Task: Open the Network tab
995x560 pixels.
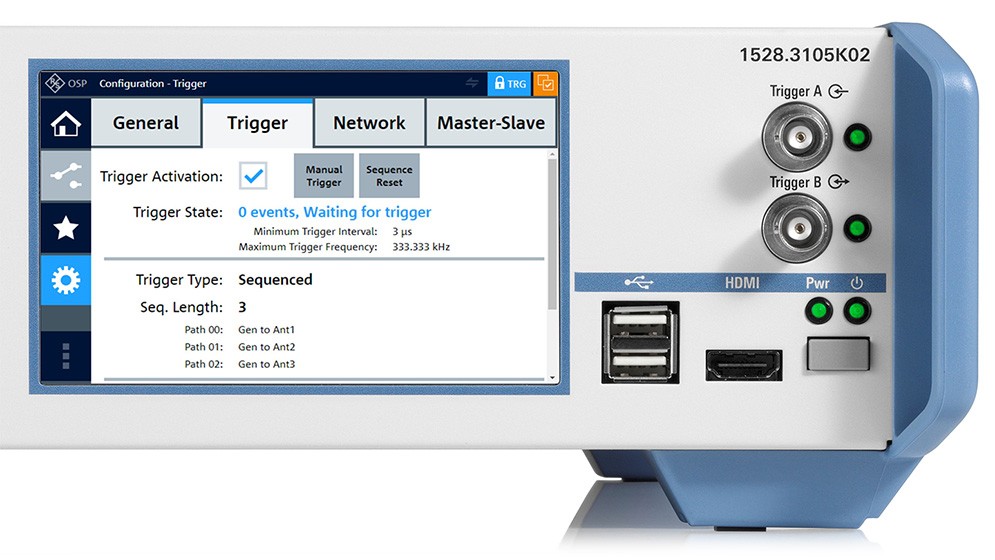Action: coord(369,123)
